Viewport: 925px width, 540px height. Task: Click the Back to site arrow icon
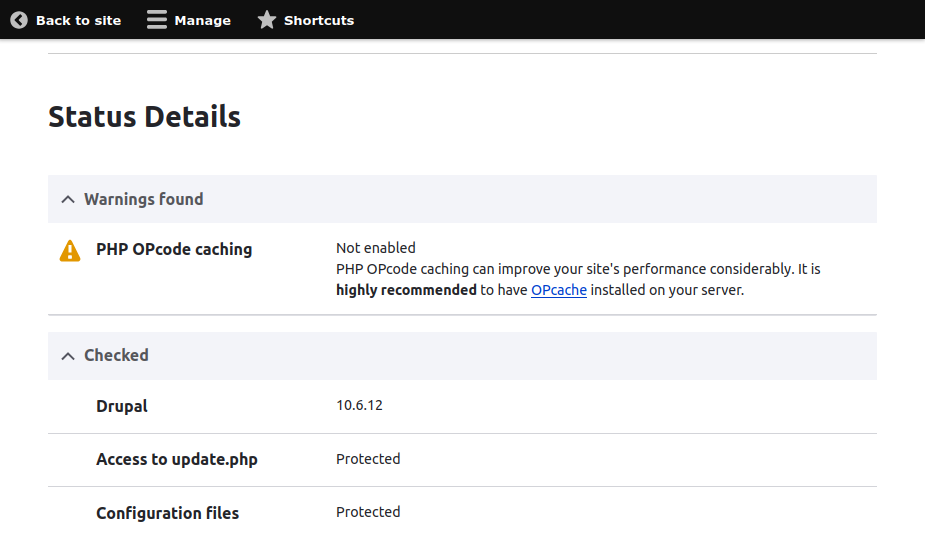[x=19, y=20]
